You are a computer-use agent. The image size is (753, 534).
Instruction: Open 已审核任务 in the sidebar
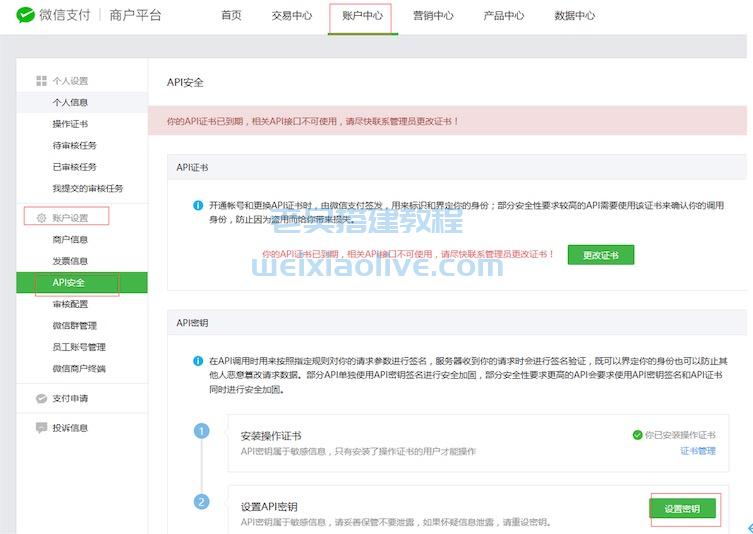tap(74, 167)
